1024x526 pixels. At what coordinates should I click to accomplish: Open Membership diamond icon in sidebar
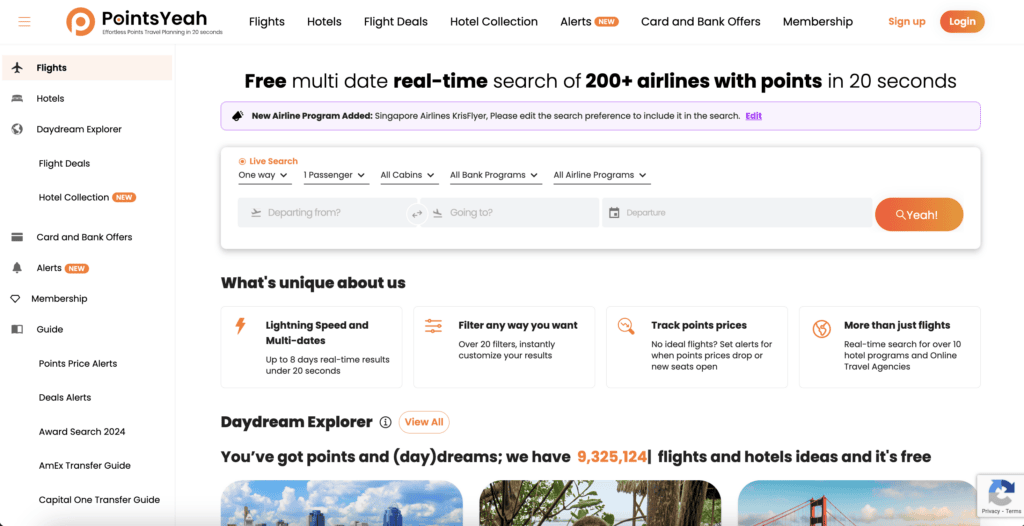coord(16,299)
